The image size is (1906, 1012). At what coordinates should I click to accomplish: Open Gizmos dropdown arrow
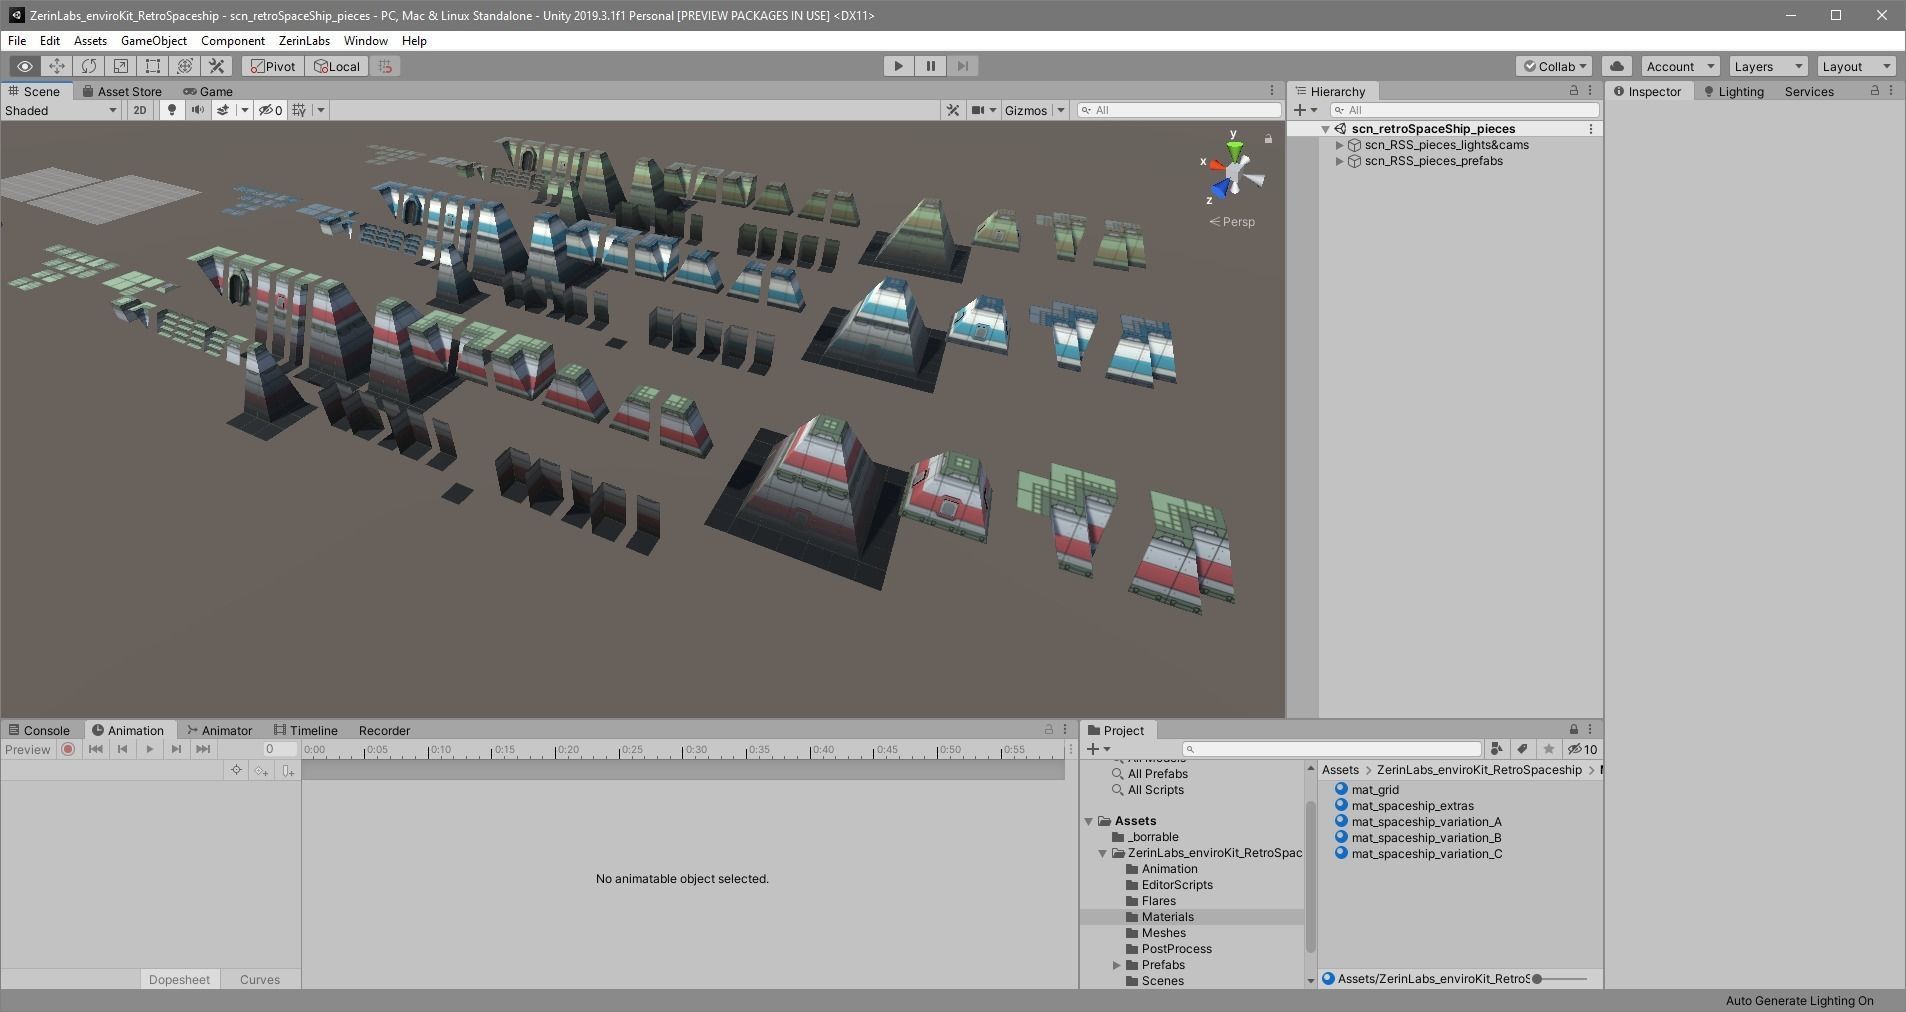click(x=1061, y=110)
